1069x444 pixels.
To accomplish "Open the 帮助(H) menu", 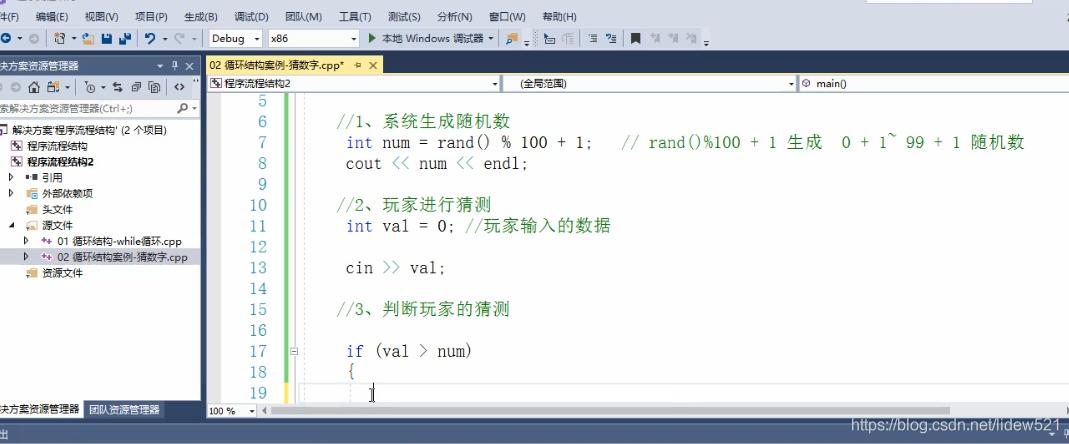I will pos(559,16).
